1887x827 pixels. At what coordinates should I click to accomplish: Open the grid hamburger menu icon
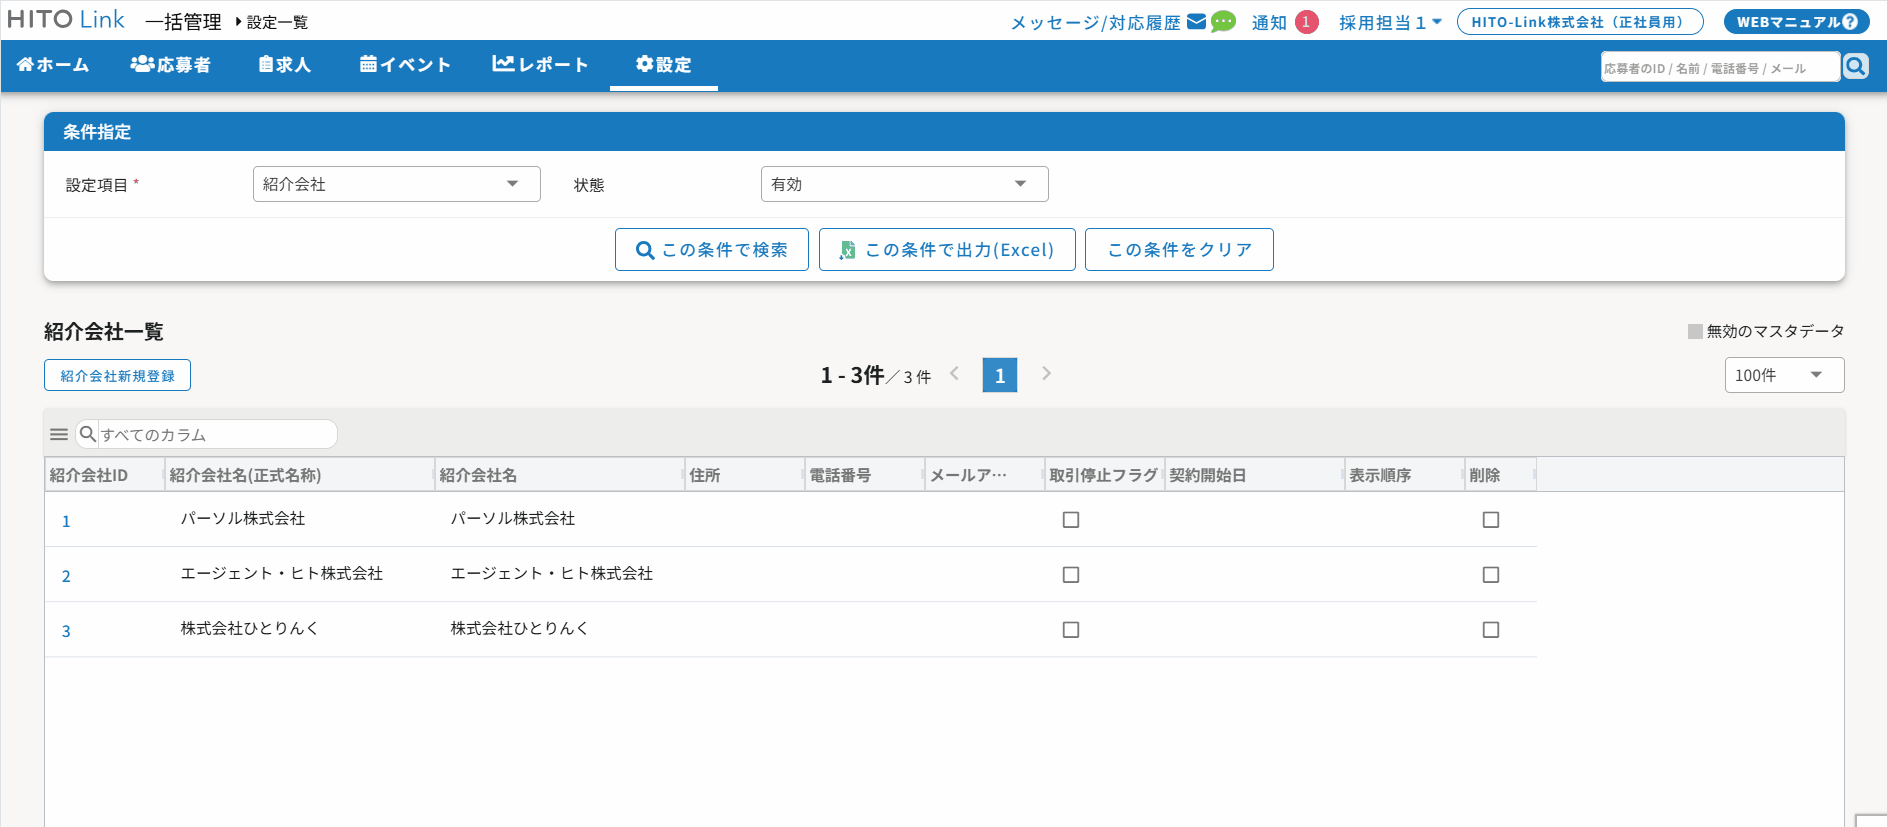point(59,434)
